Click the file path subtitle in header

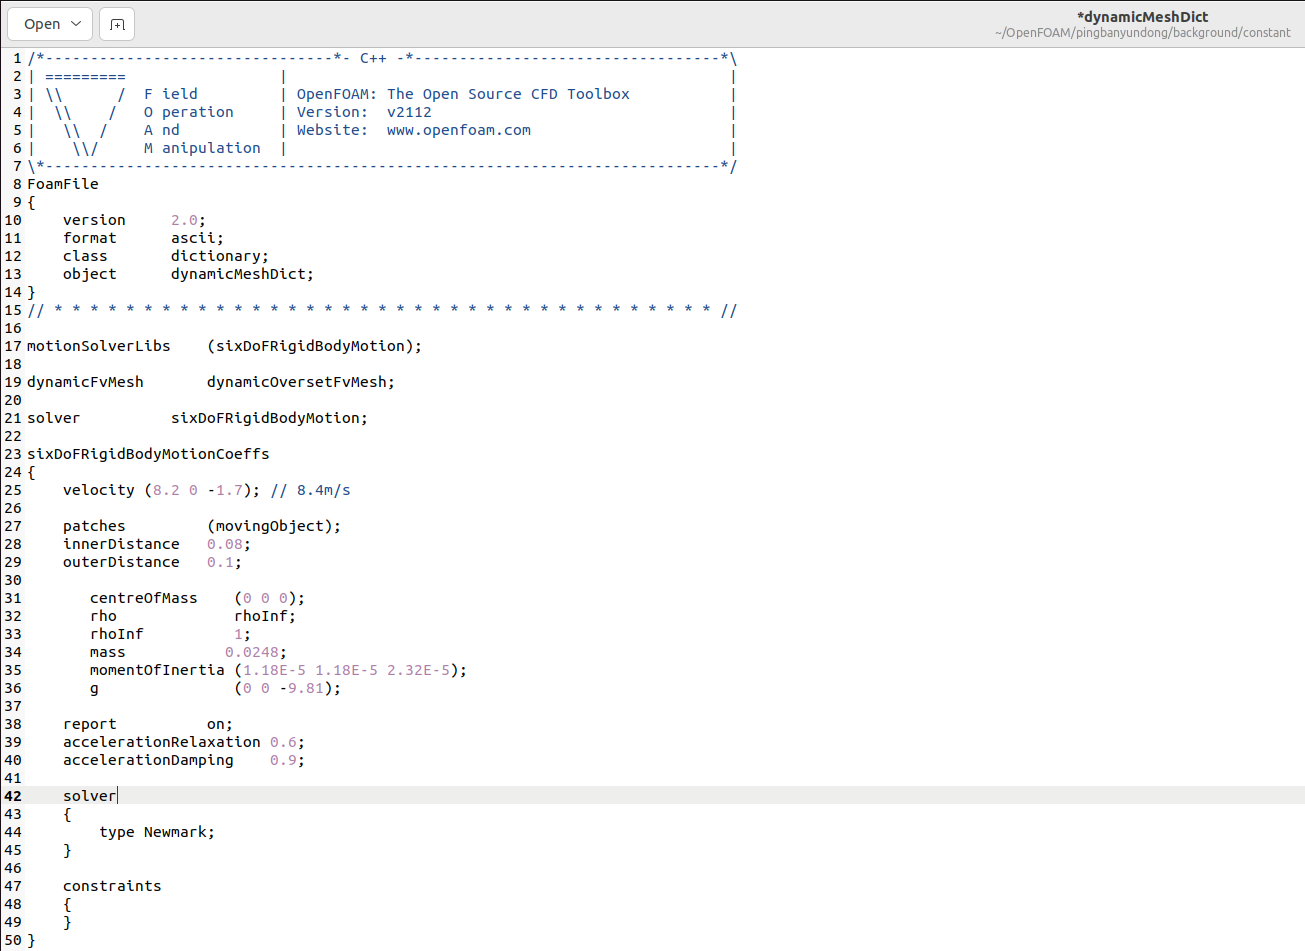(1142, 33)
